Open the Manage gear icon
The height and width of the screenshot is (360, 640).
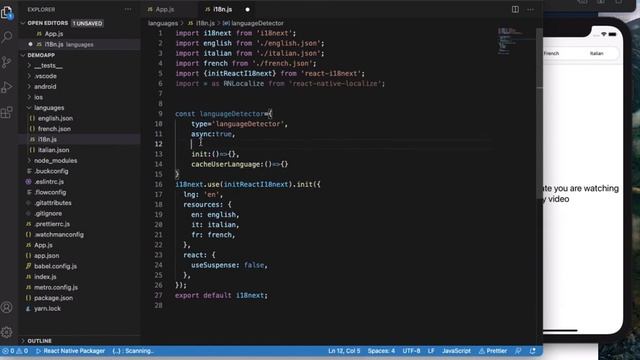tap(7, 332)
